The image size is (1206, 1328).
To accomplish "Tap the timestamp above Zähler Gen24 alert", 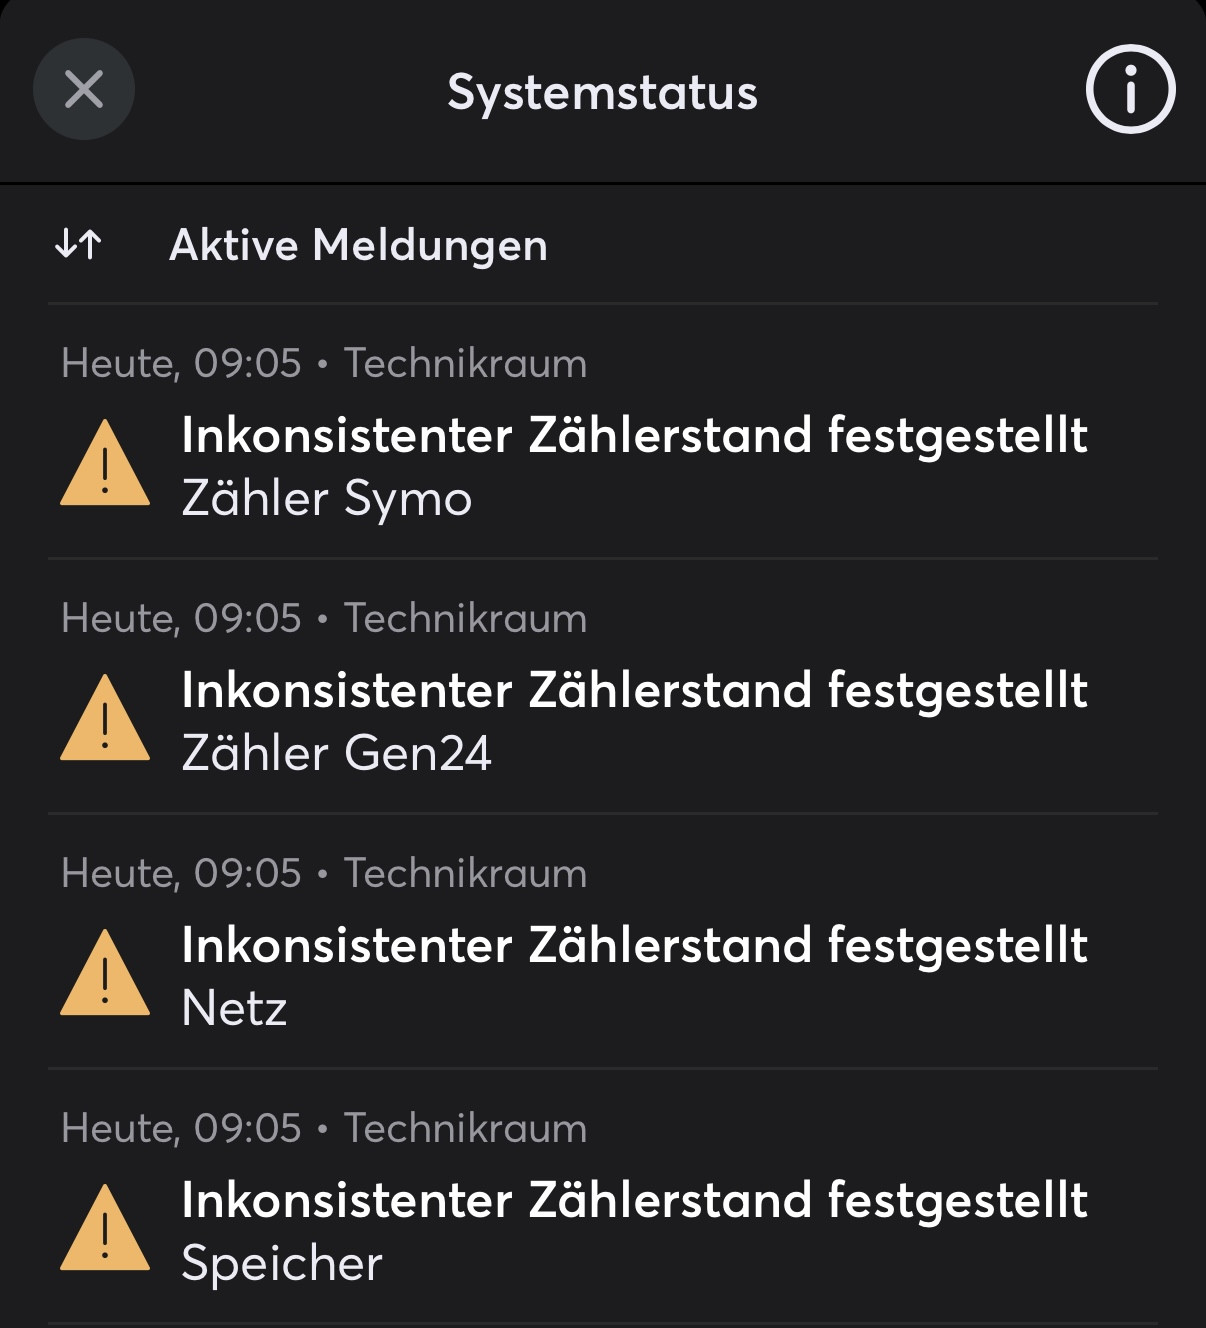I will [x=181, y=619].
